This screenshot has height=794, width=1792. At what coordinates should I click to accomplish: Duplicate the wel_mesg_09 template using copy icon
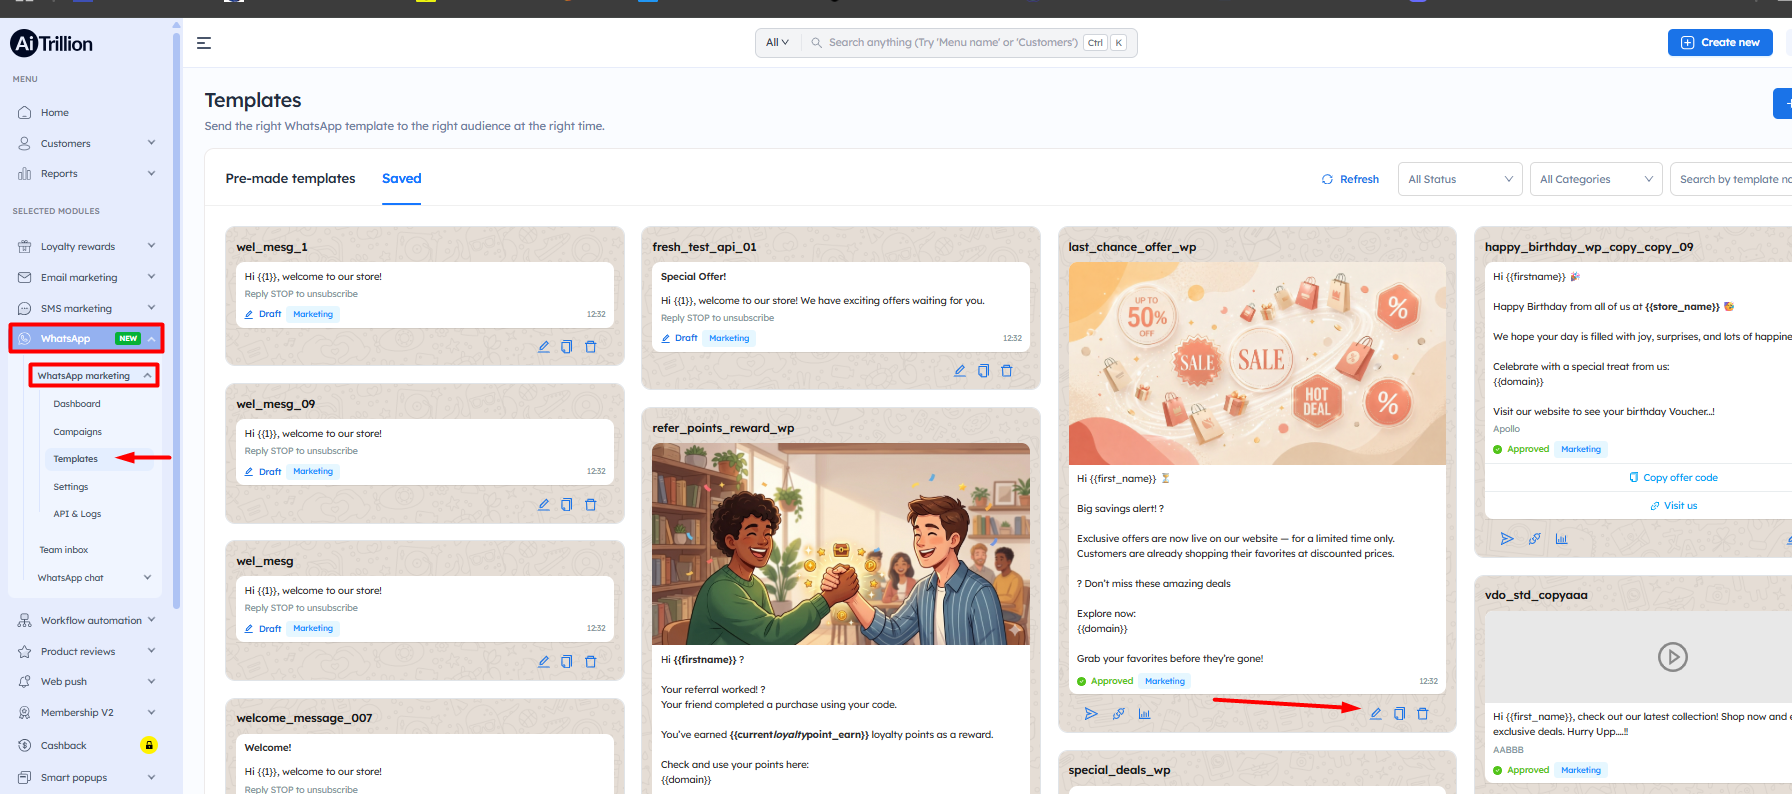pos(567,505)
